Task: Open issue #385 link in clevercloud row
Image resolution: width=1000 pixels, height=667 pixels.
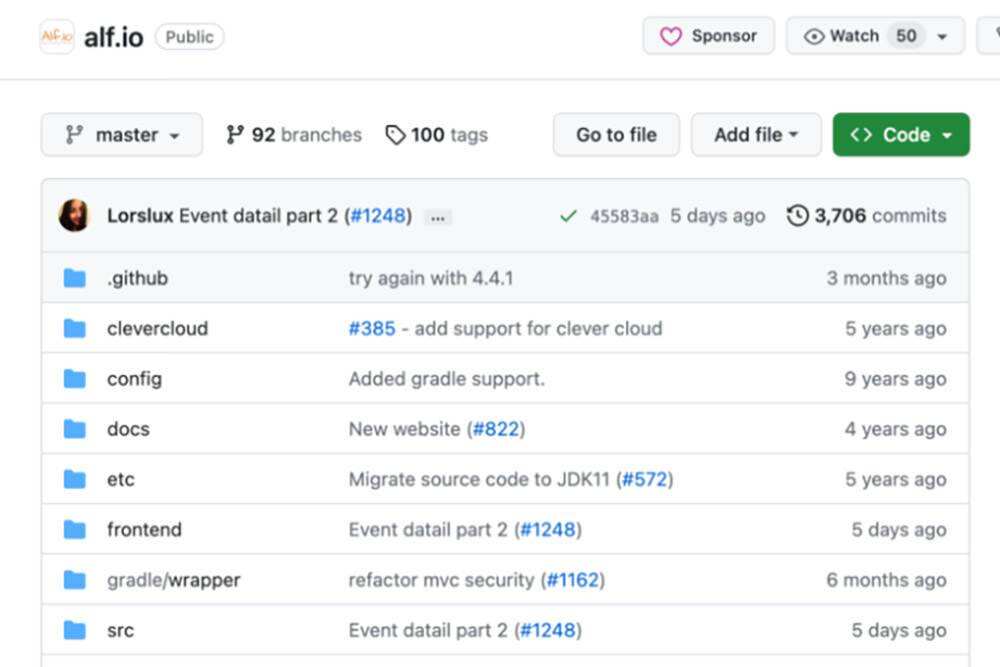Action: click(372, 328)
